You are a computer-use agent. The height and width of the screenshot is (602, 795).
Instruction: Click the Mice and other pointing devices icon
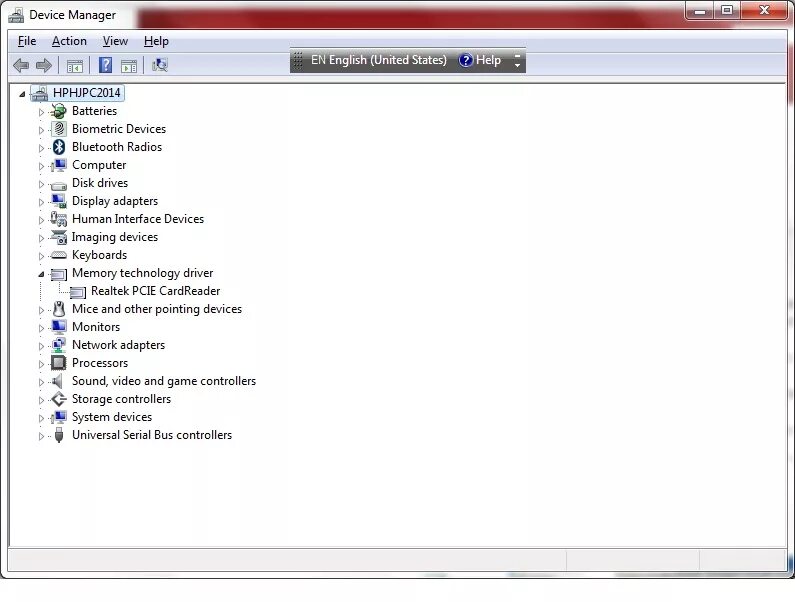coord(59,308)
